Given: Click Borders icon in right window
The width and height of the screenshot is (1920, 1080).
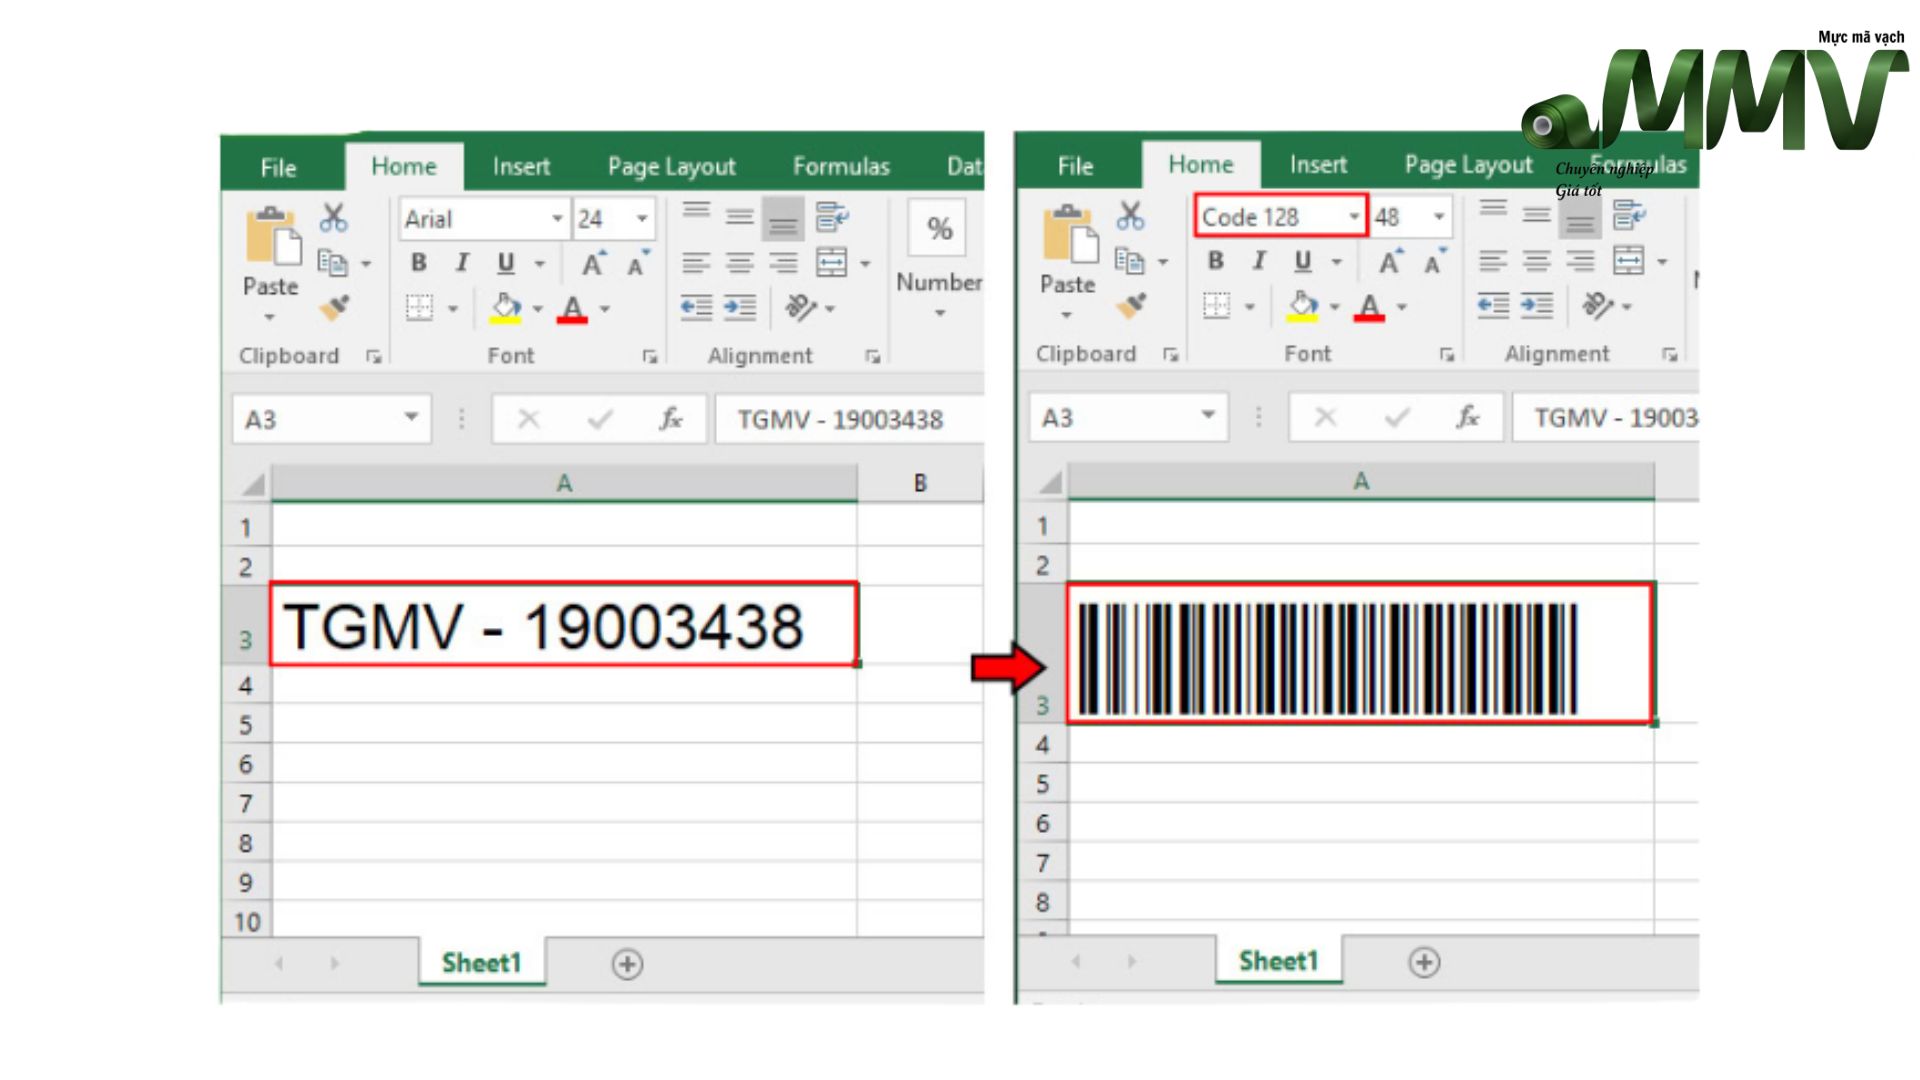Looking at the screenshot, I should click(1216, 306).
